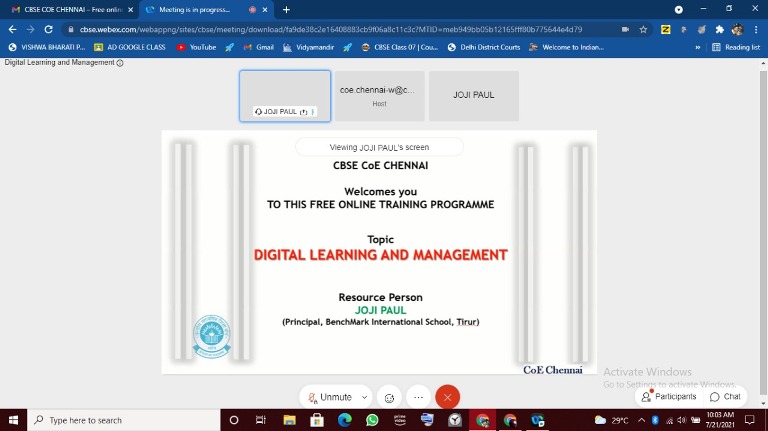Open the Extensions puzzle icon
Viewport: 768px width, 431px height.
pyautogui.click(x=719, y=29)
